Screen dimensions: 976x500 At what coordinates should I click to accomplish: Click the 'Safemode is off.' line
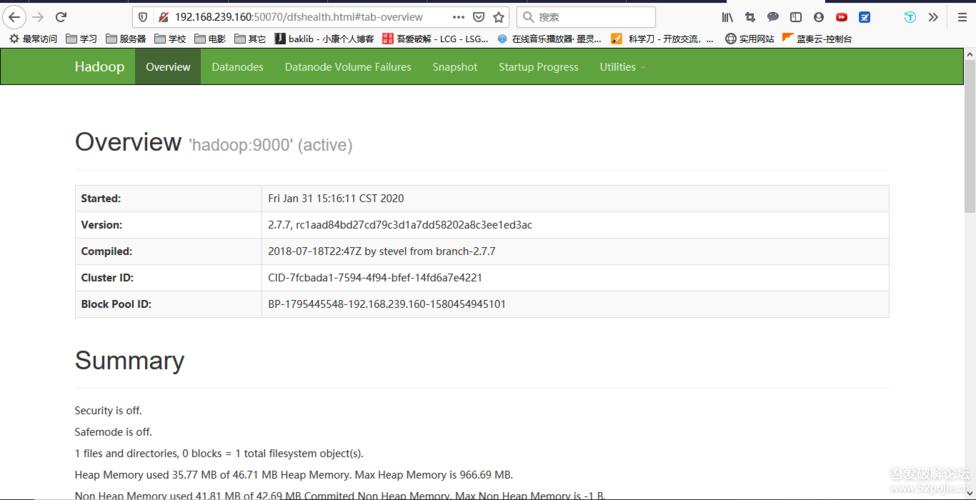(x=113, y=432)
